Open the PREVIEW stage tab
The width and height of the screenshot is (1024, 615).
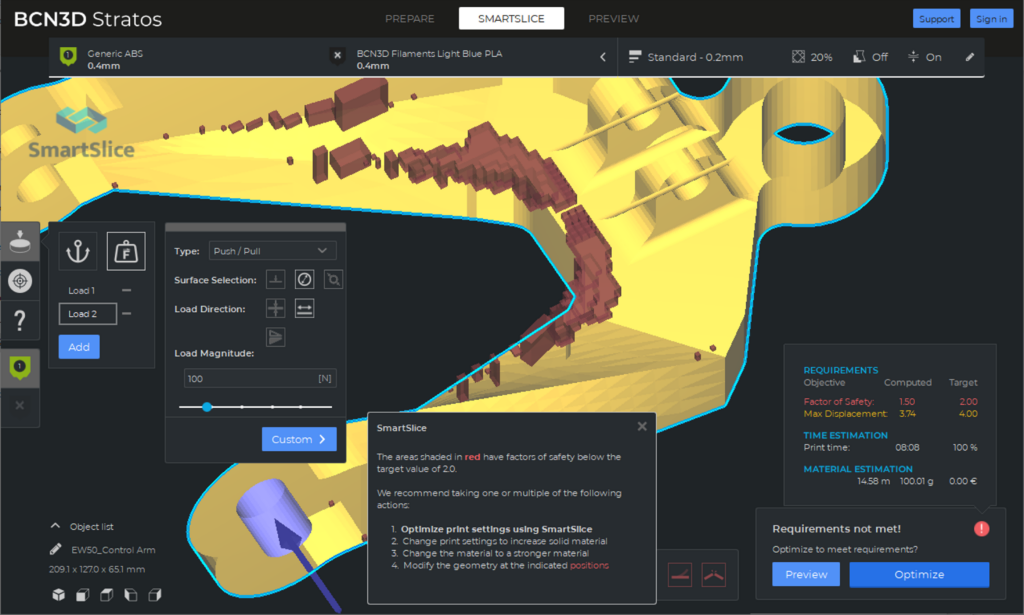point(613,19)
